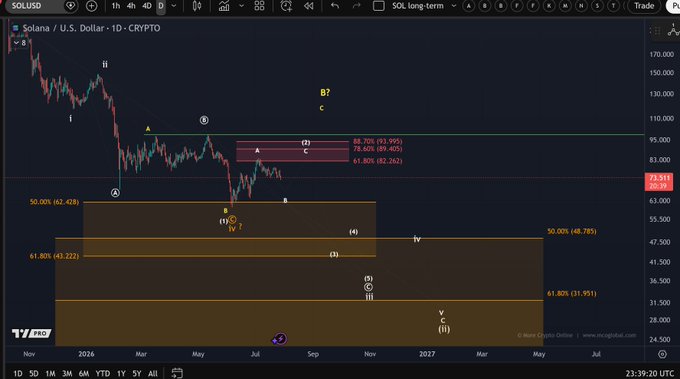Click the purple lightning bolt icon on chart

pos(280,339)
